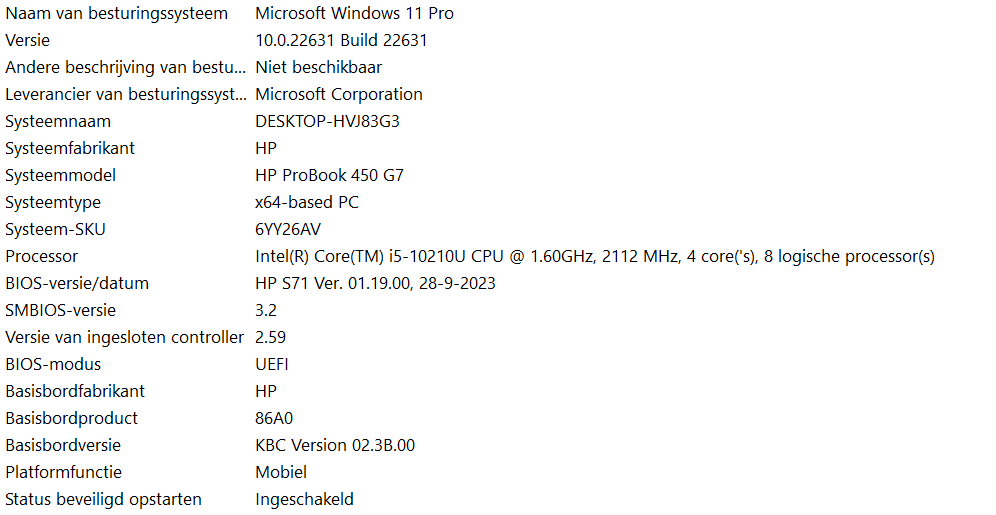The height and width of the screenshot is (515, 996).
Task: Select the BIOS-versie/datum row
Action: (x=498, y=283)
